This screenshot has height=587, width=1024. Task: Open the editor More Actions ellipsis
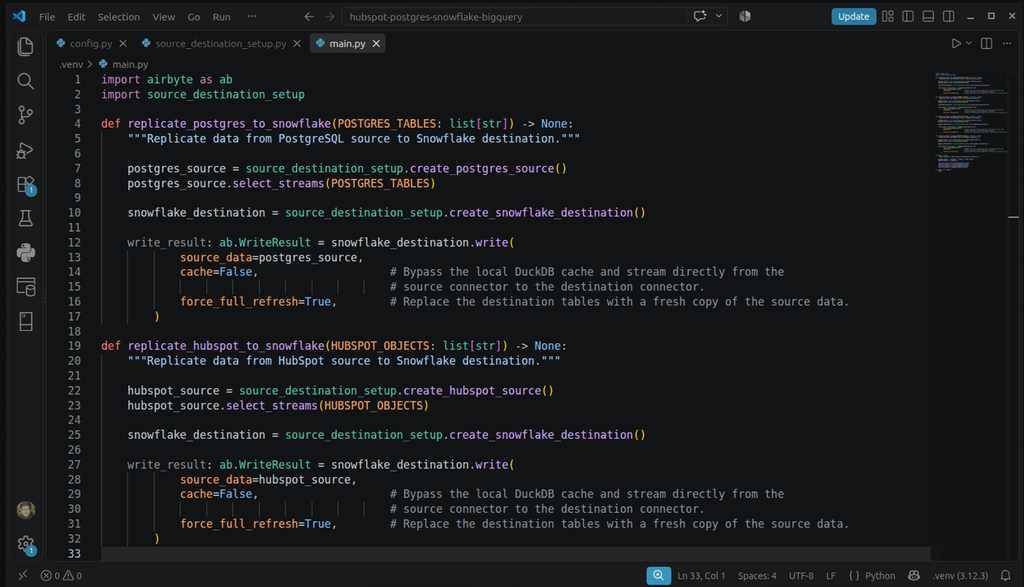coord(1007,43)
